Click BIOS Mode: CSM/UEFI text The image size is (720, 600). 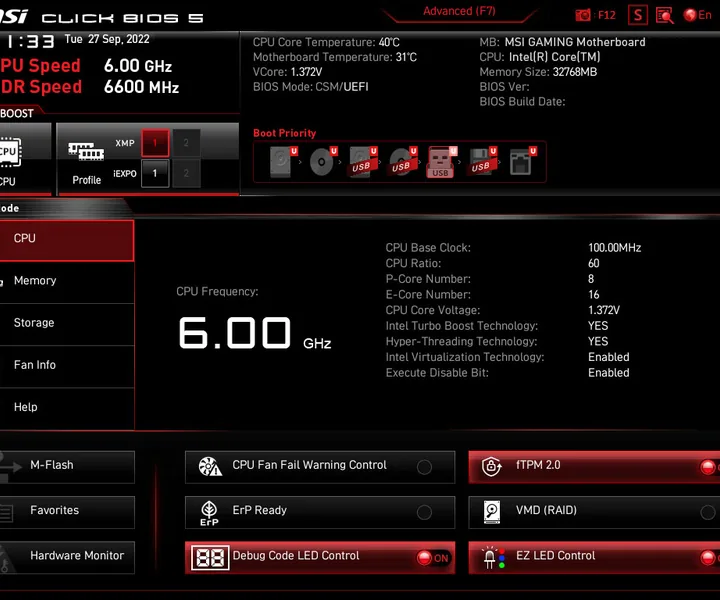coord(311,87)
